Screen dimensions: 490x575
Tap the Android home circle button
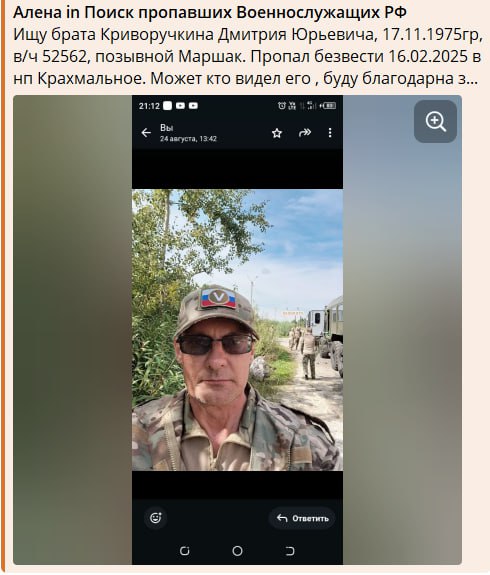237,551
